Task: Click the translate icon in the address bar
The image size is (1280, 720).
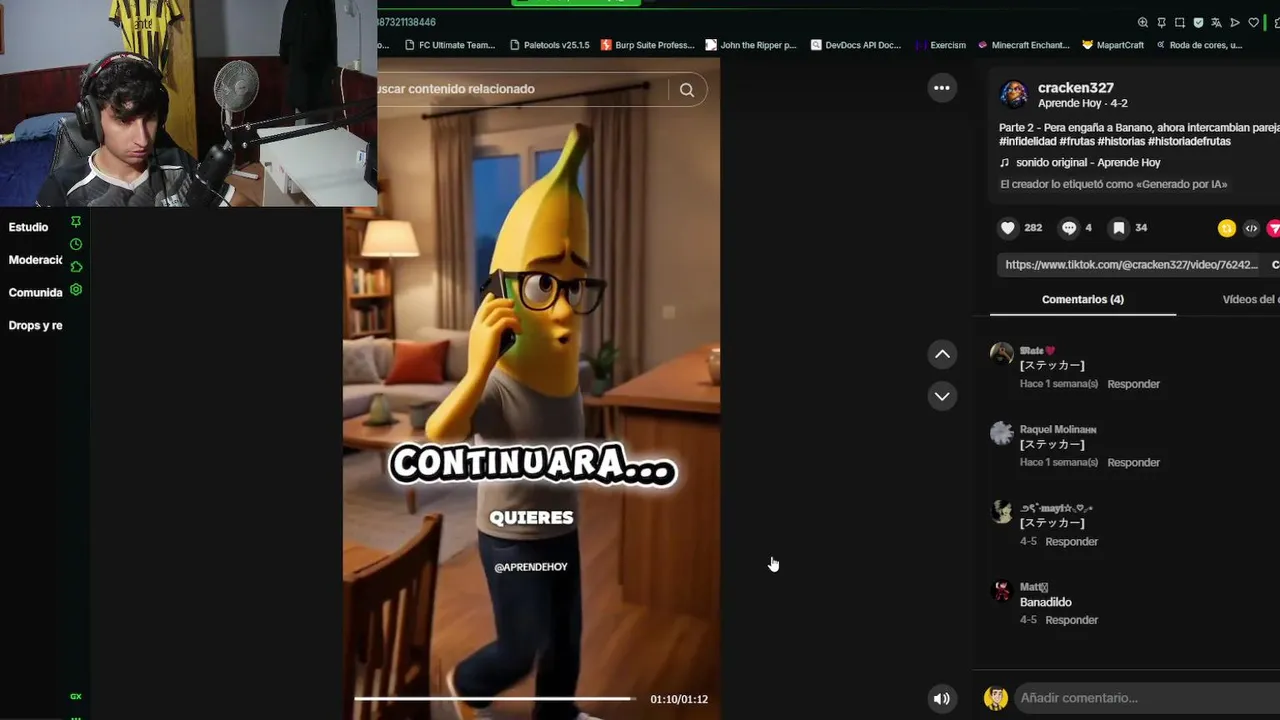Action: pyautogui.click(x=1216, y=22)
